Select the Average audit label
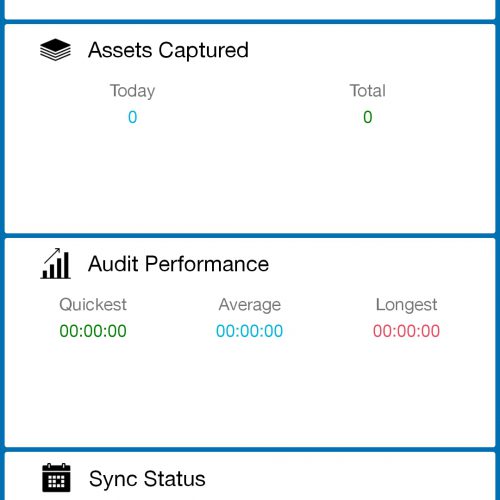The height and width of the screenshot is (500, 500). coord(250,305)
